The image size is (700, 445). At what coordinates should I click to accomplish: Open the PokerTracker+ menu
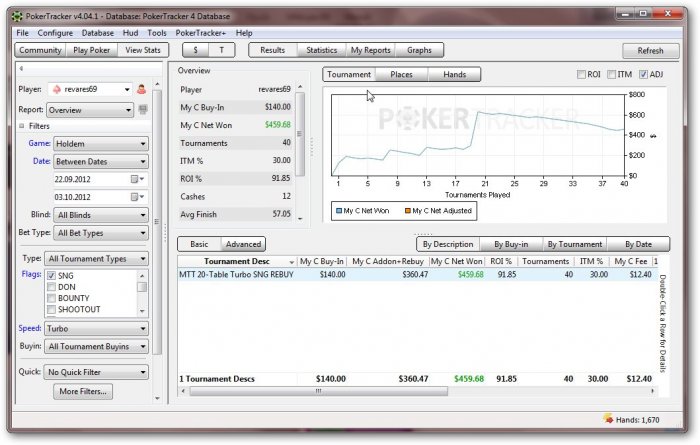click(x=200, y=33)
